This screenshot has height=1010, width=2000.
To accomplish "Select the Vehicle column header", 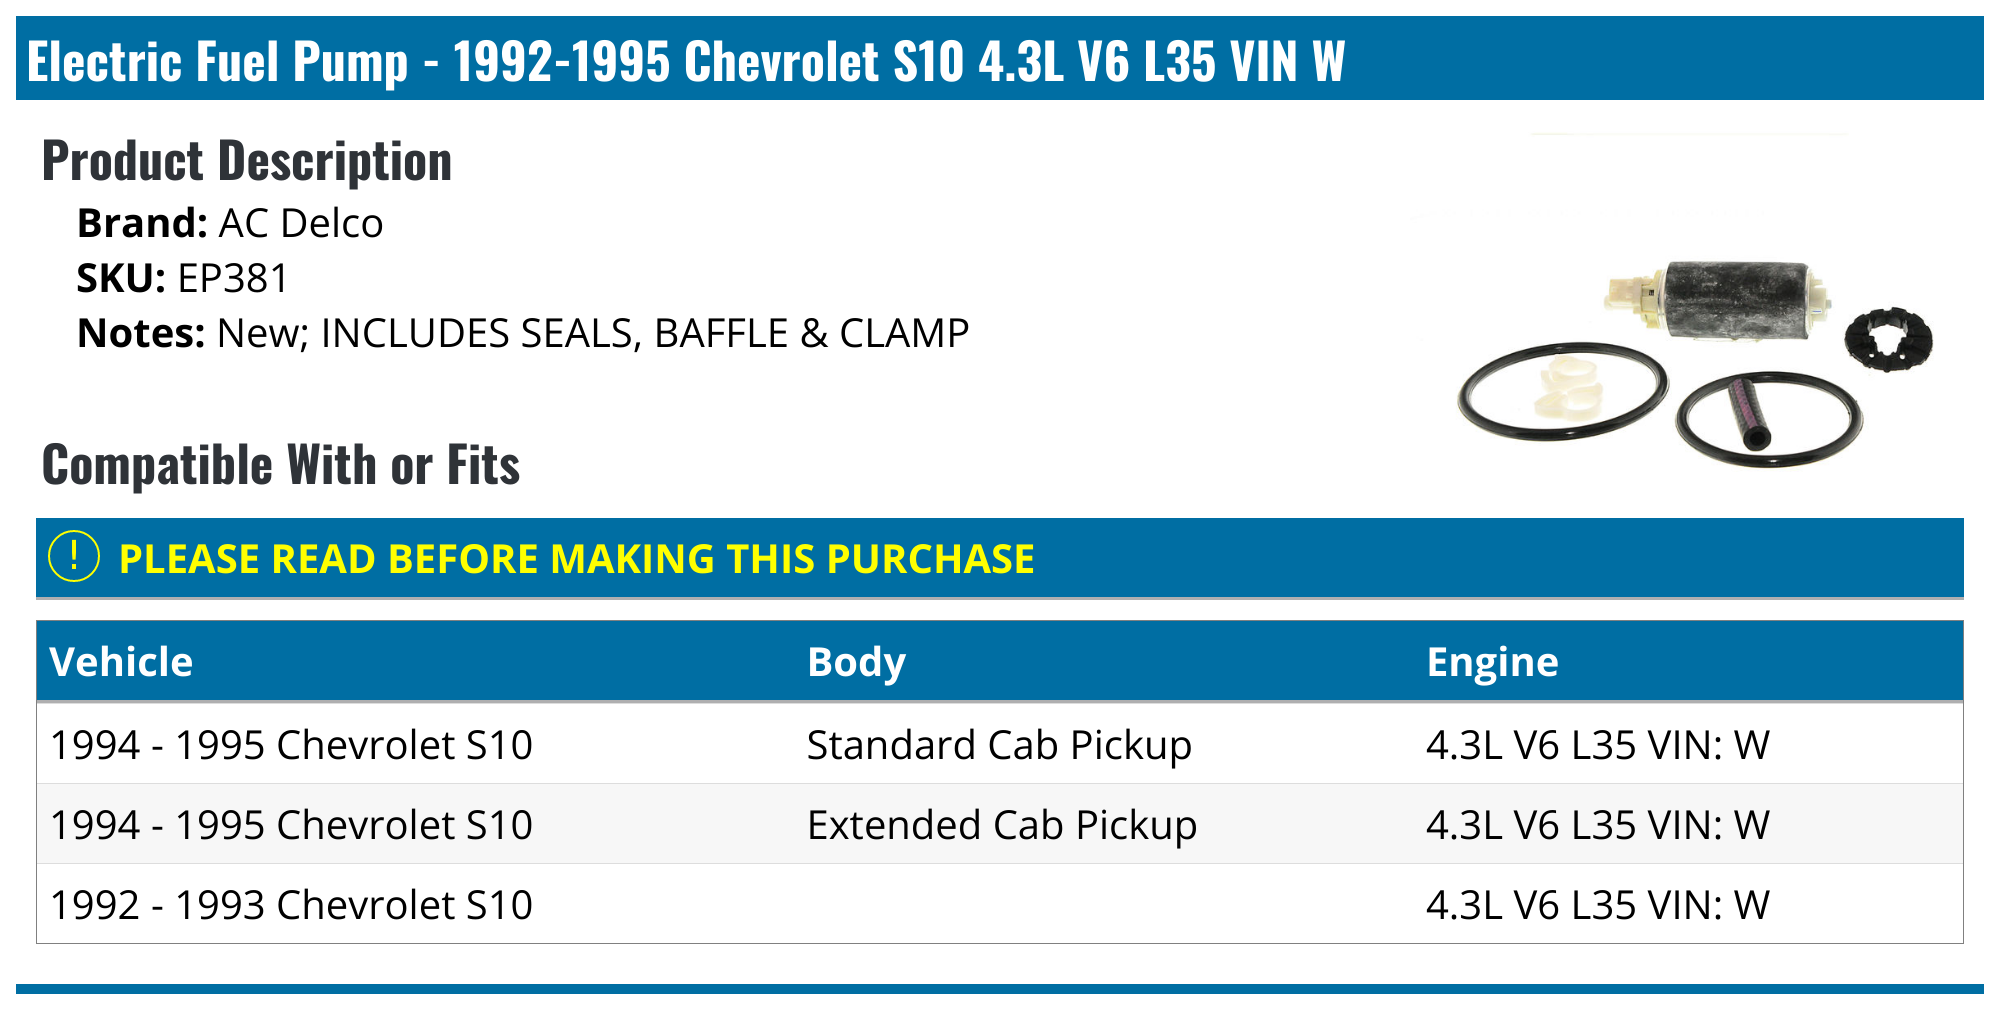I will tap(121, 662).
